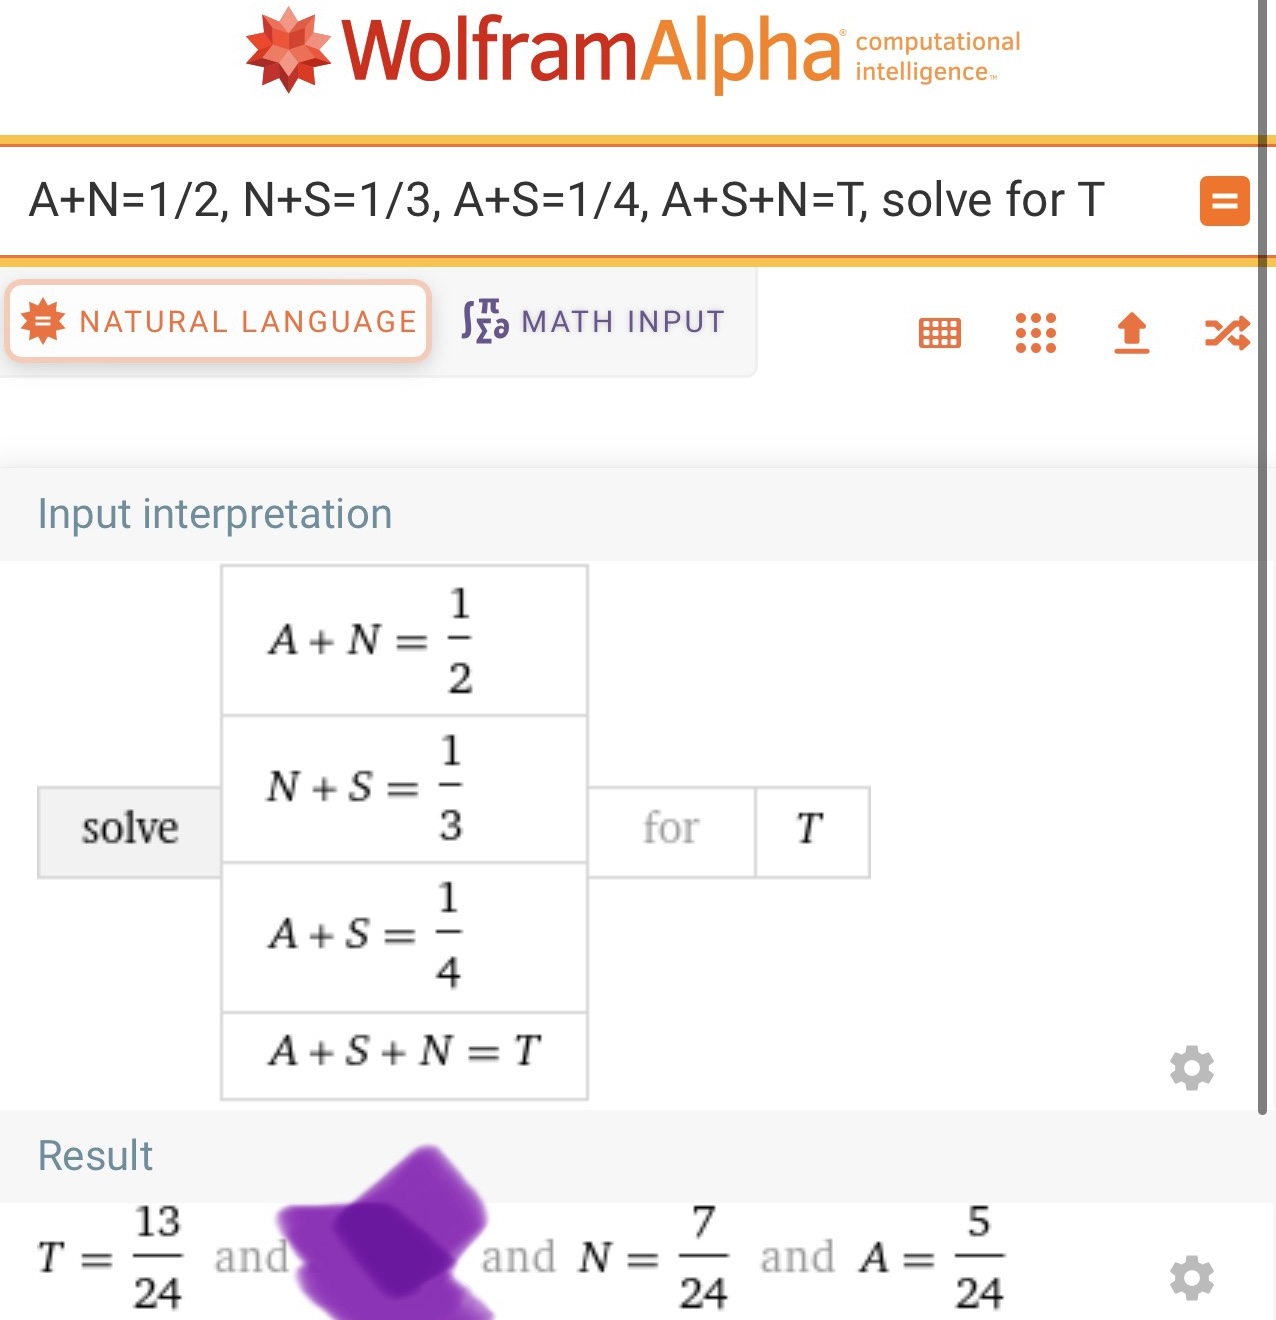Click the random shuffle icon
The height and width of the screenshot is (1320, 1276).
(1227, 333)
